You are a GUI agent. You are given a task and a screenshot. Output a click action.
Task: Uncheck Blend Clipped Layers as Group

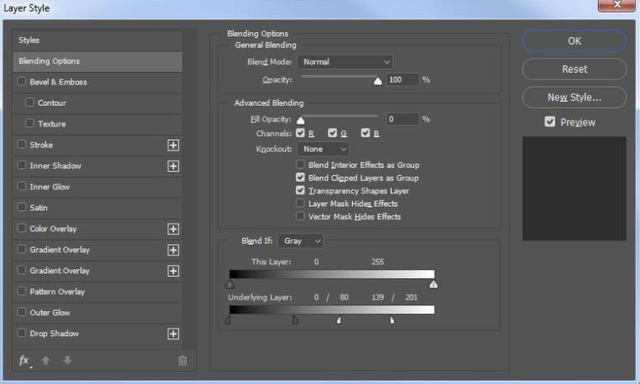300,177
